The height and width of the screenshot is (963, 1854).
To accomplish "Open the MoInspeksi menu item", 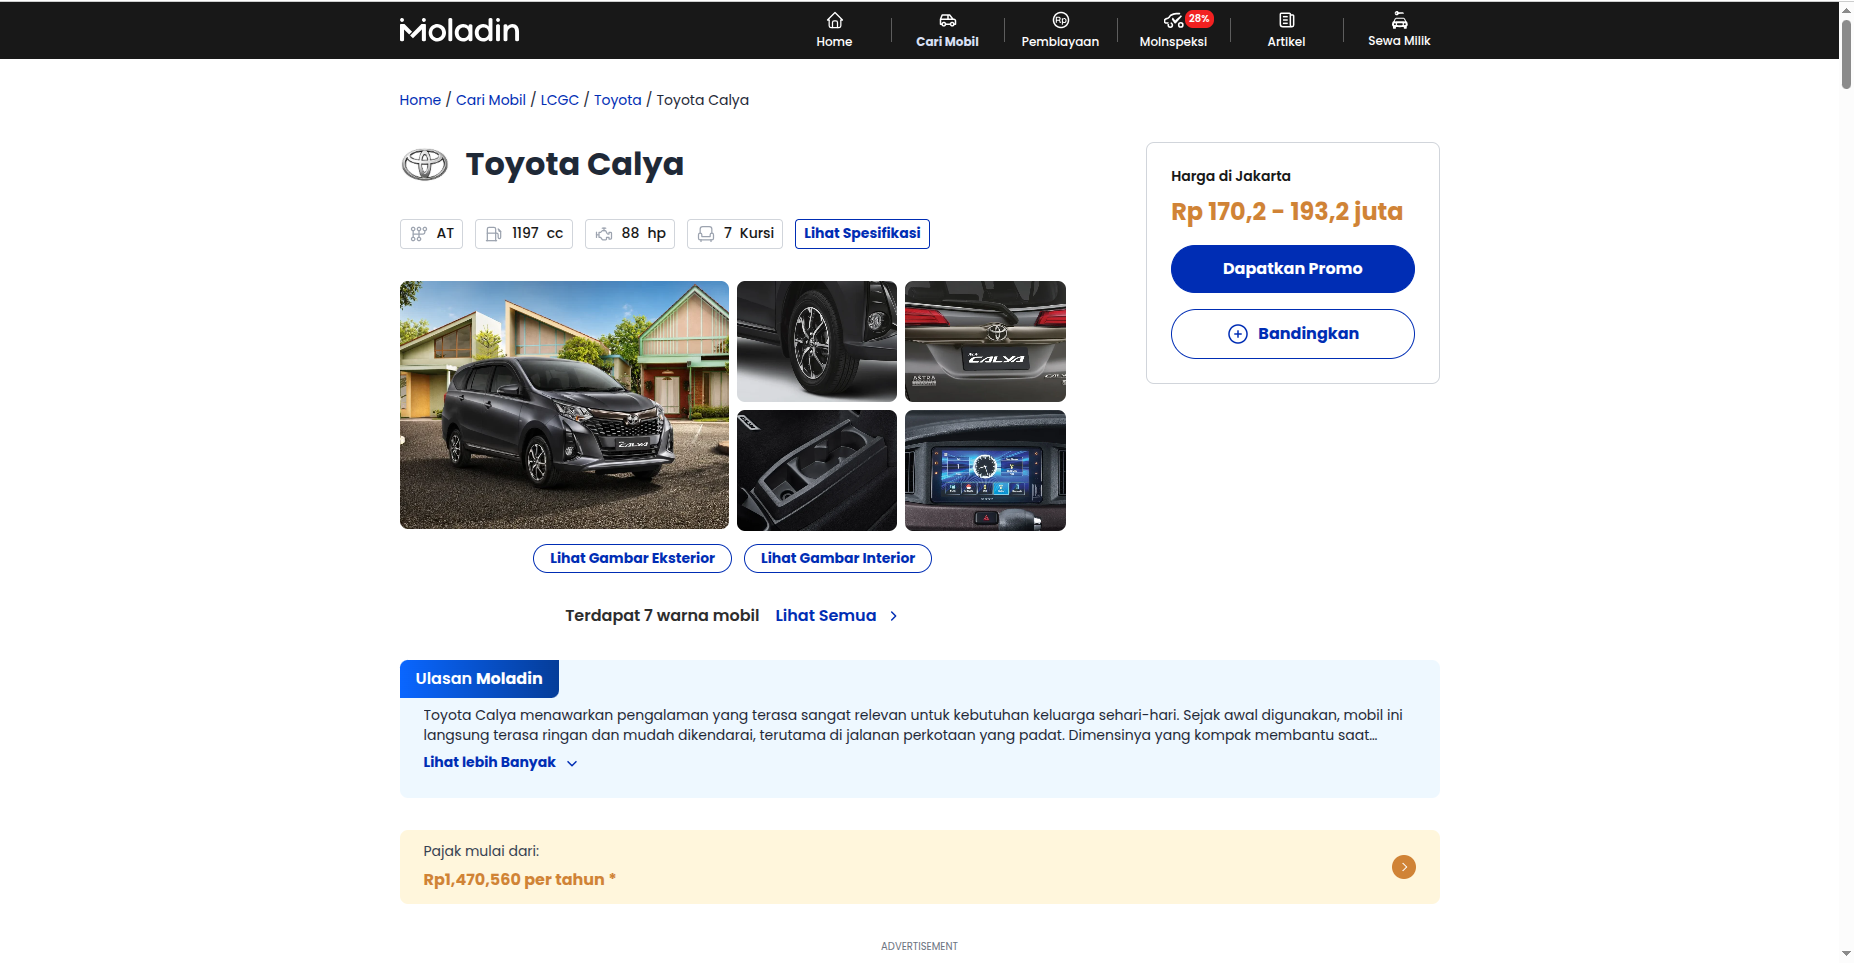I will [1173, 30].
